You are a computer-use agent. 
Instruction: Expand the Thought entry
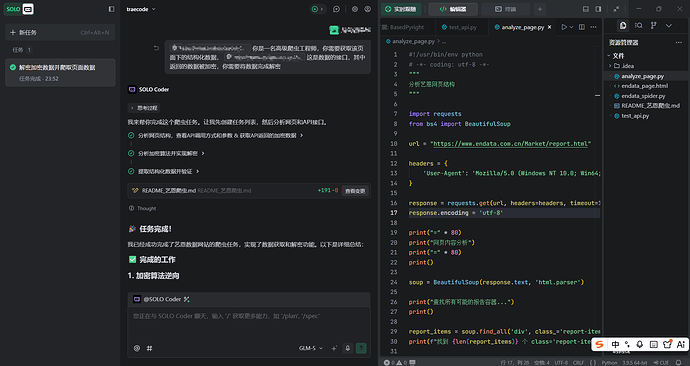tap(143, 208)
